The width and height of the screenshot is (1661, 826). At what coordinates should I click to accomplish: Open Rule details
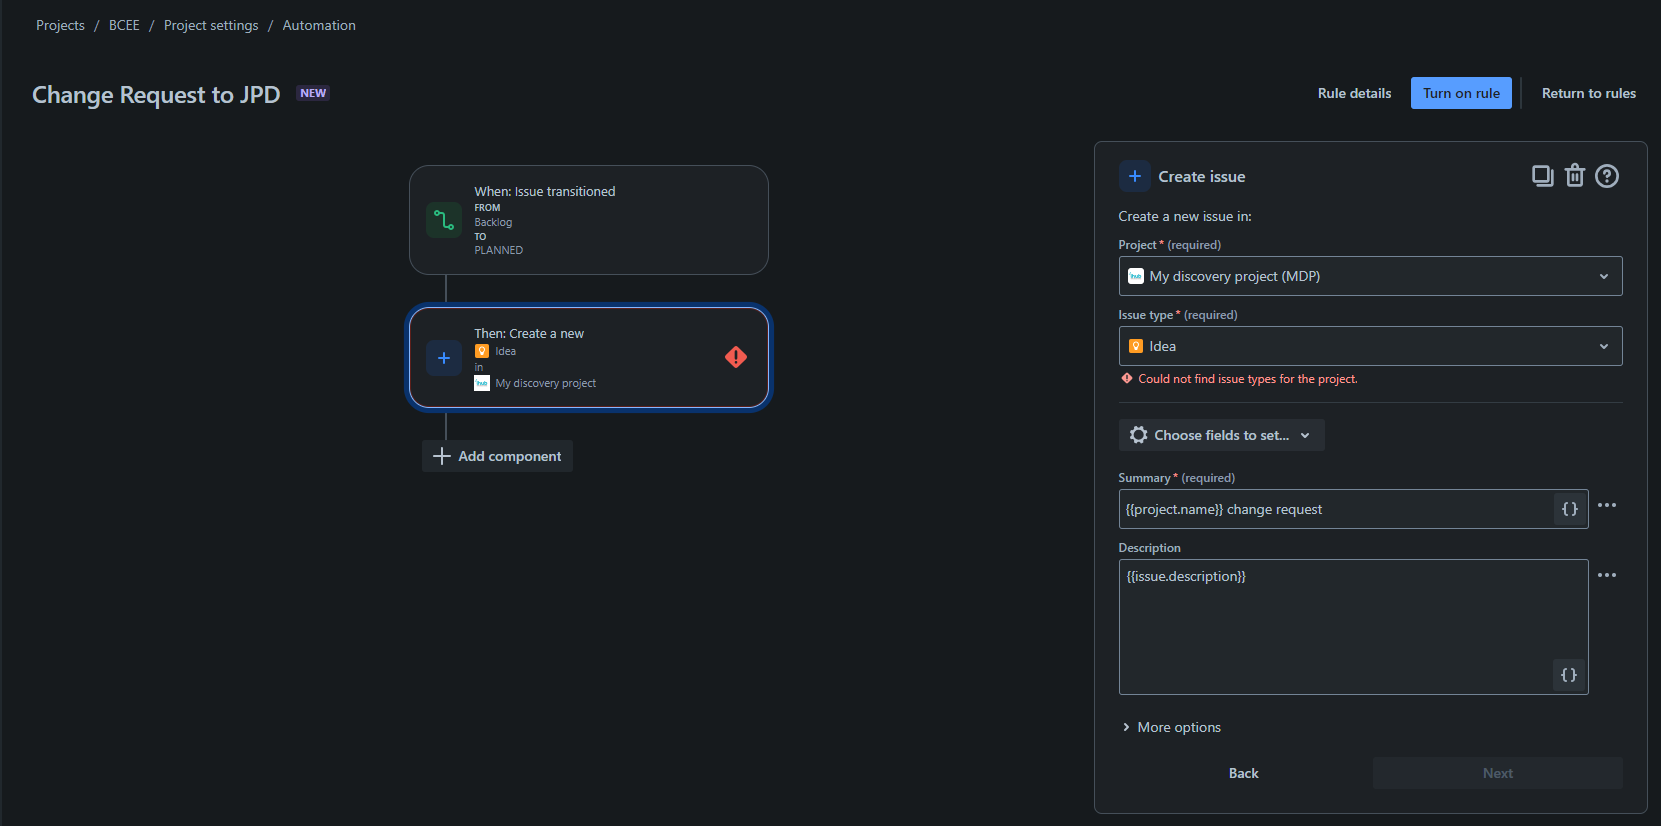click(x=1354, y=93)
